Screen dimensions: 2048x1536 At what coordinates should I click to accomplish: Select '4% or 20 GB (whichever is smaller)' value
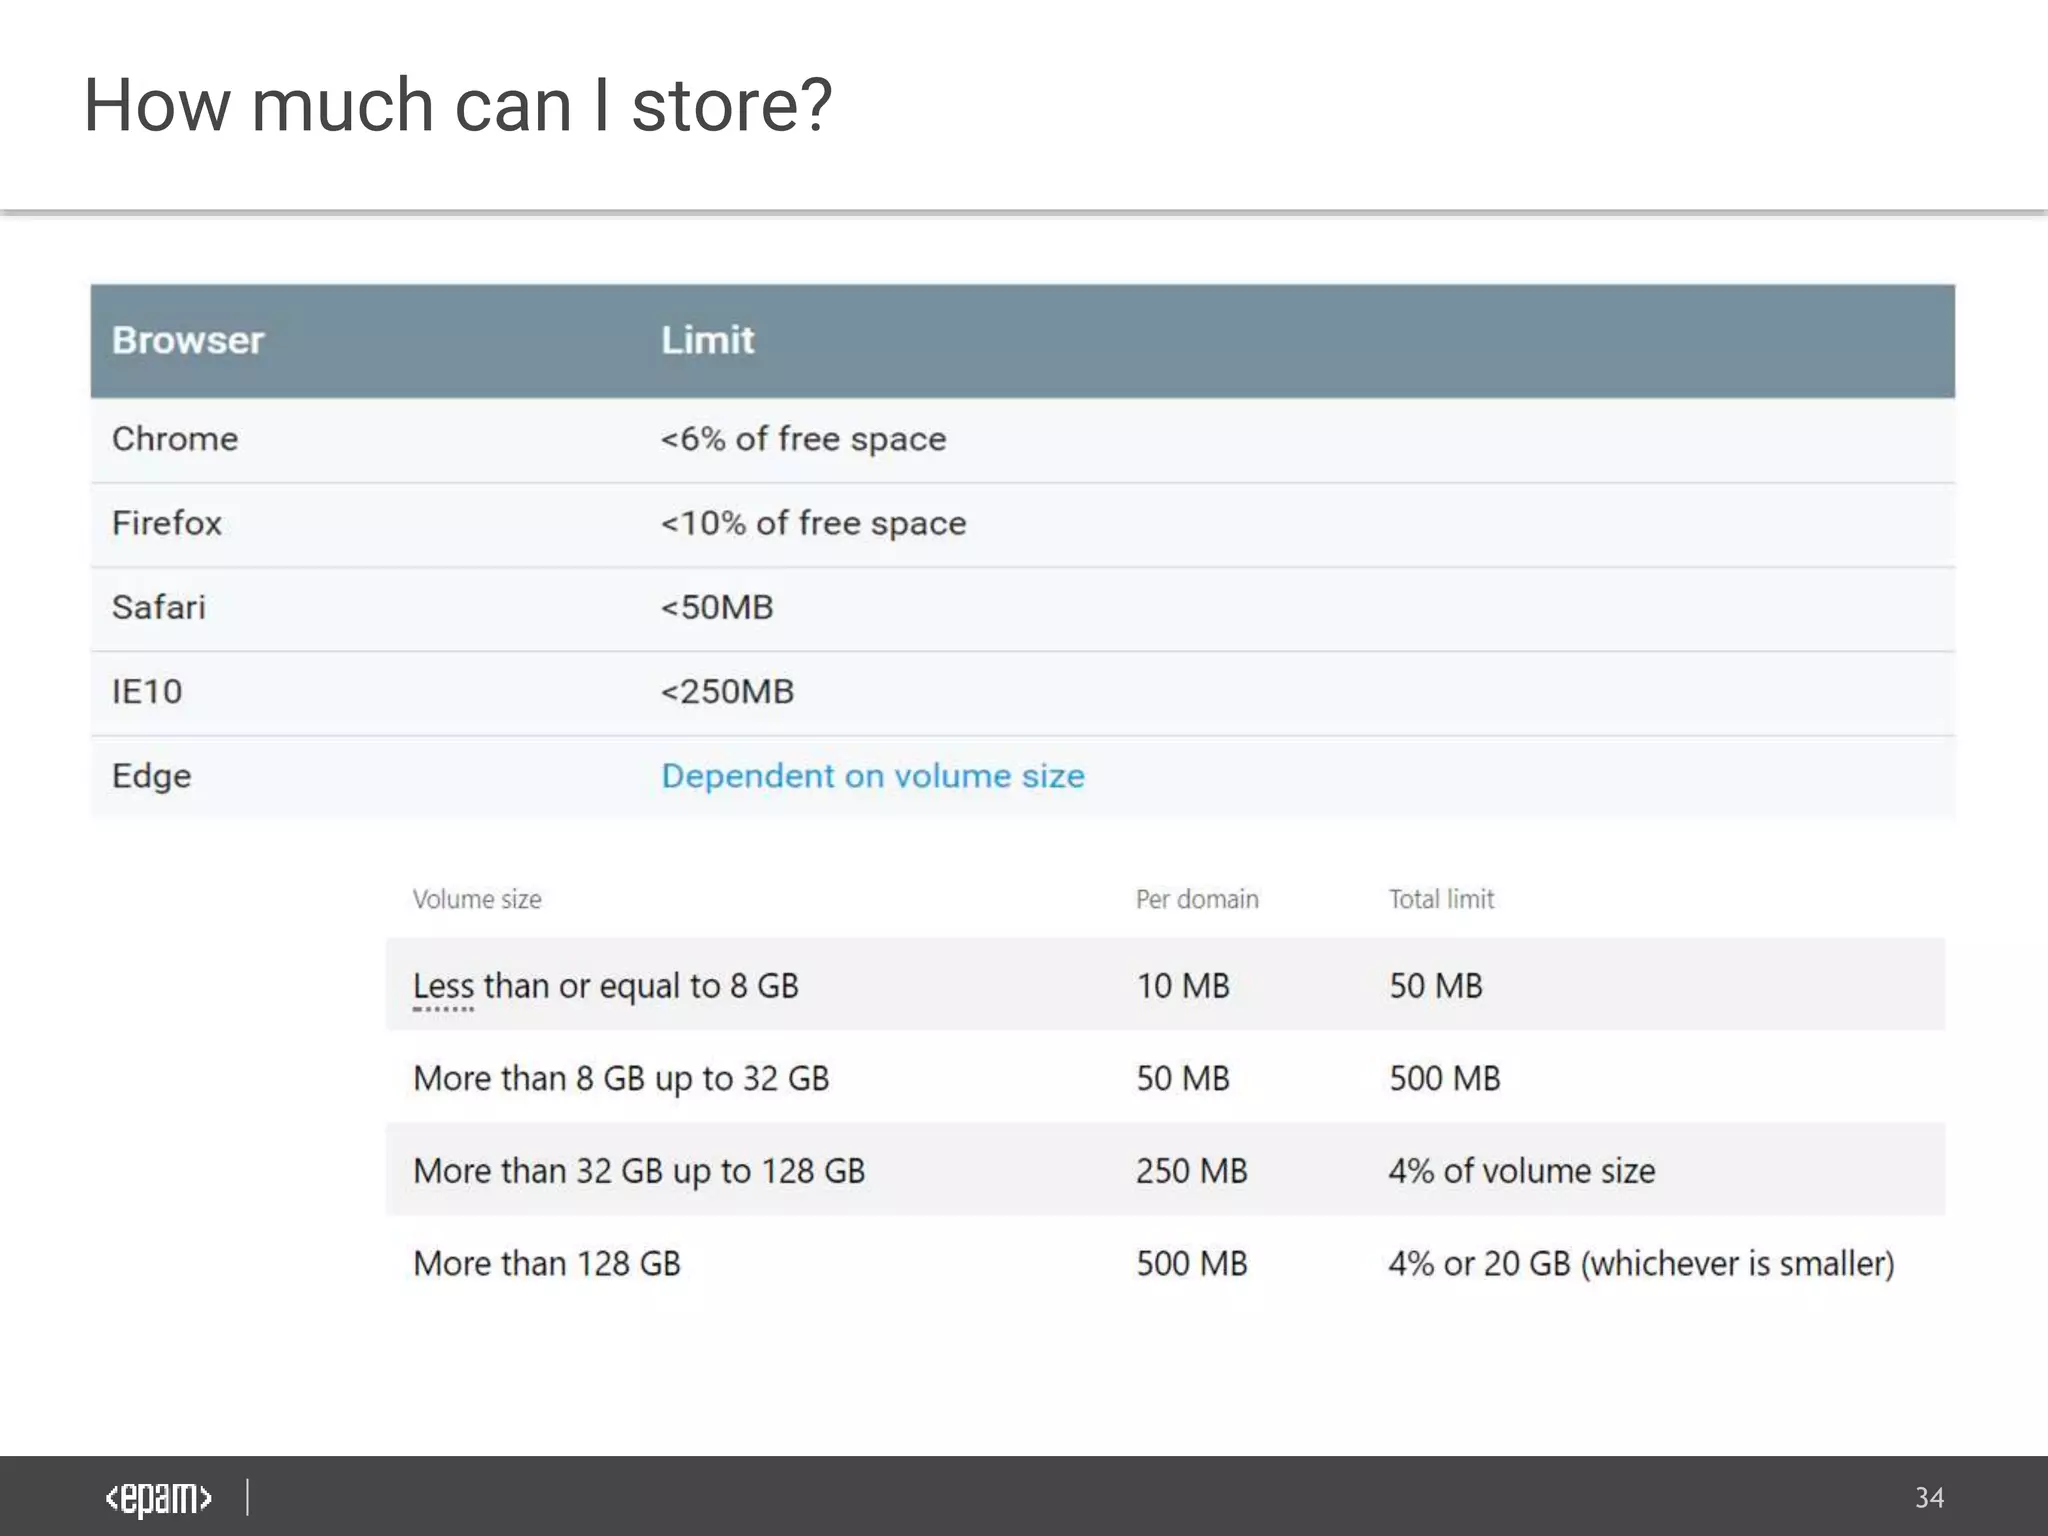(1642, 1264)
